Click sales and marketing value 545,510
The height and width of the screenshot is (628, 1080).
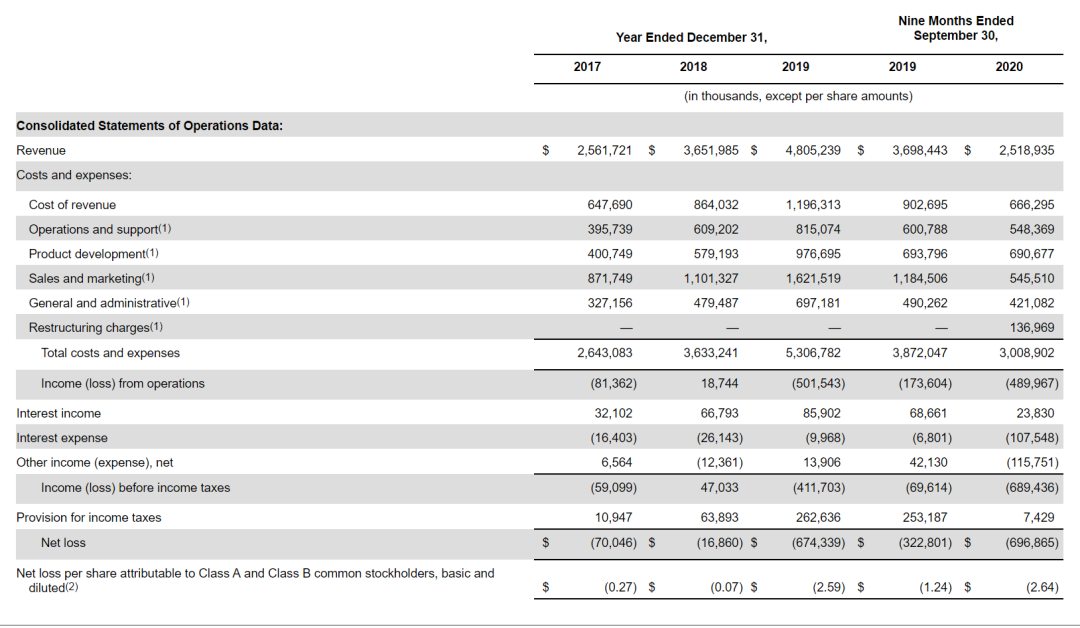coord(1032,278)
